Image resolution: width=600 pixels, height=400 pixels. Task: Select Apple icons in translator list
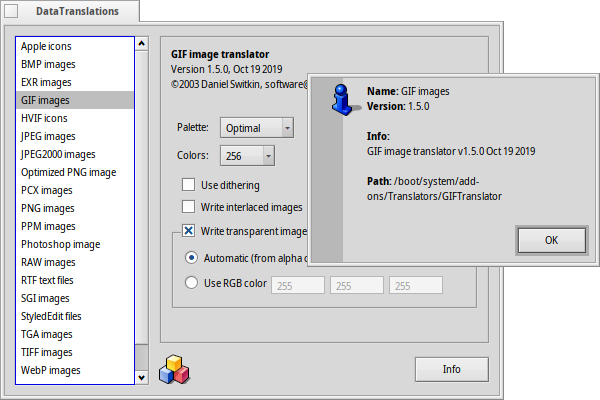click(x=47, y=46)
